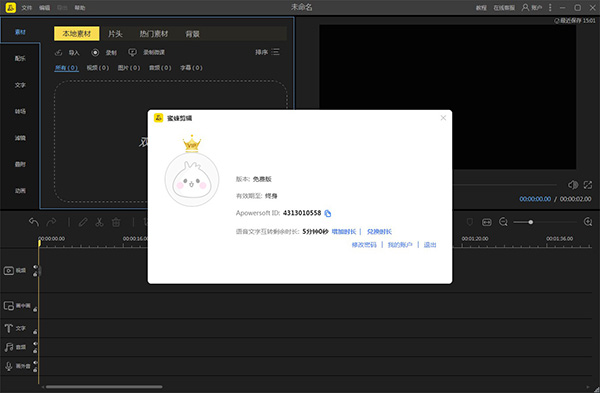Toggle the voiceover track lock
The height and width of the screenshot is (393, 600).
[35, 369]
